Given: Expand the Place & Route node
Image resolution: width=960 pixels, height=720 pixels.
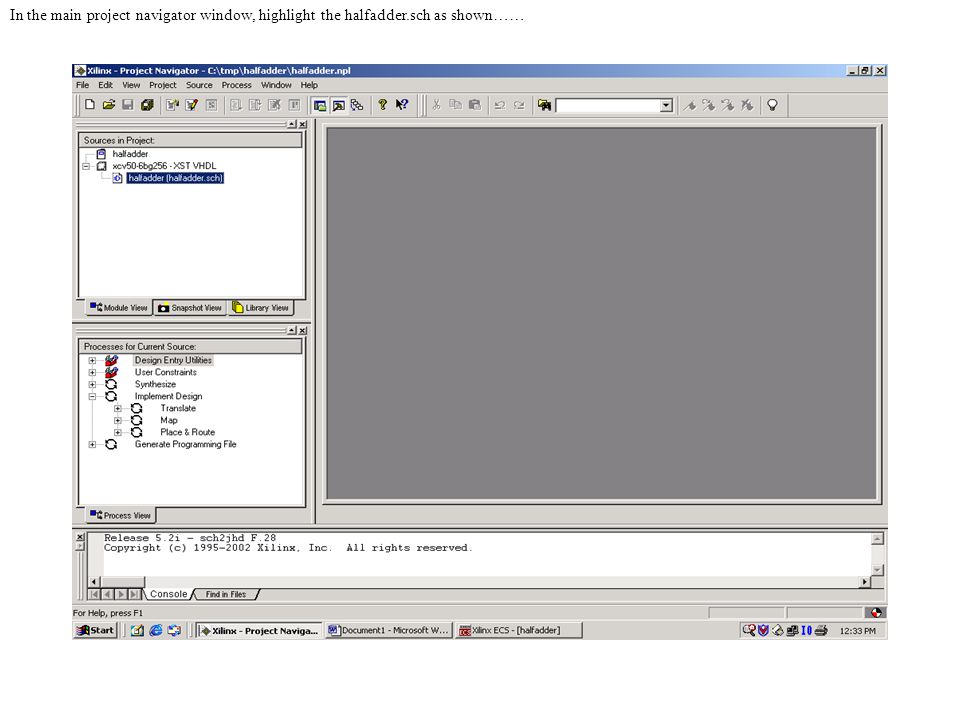Looking at the screenshot, I should click(x=118, y=432).
